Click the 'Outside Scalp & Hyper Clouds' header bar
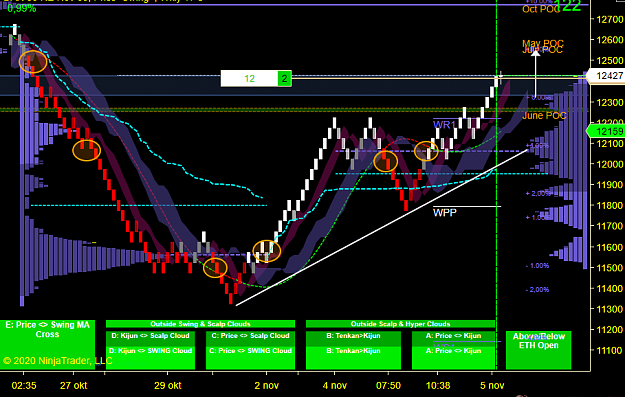This screenshot has width=625, height=397. point(400,324)
